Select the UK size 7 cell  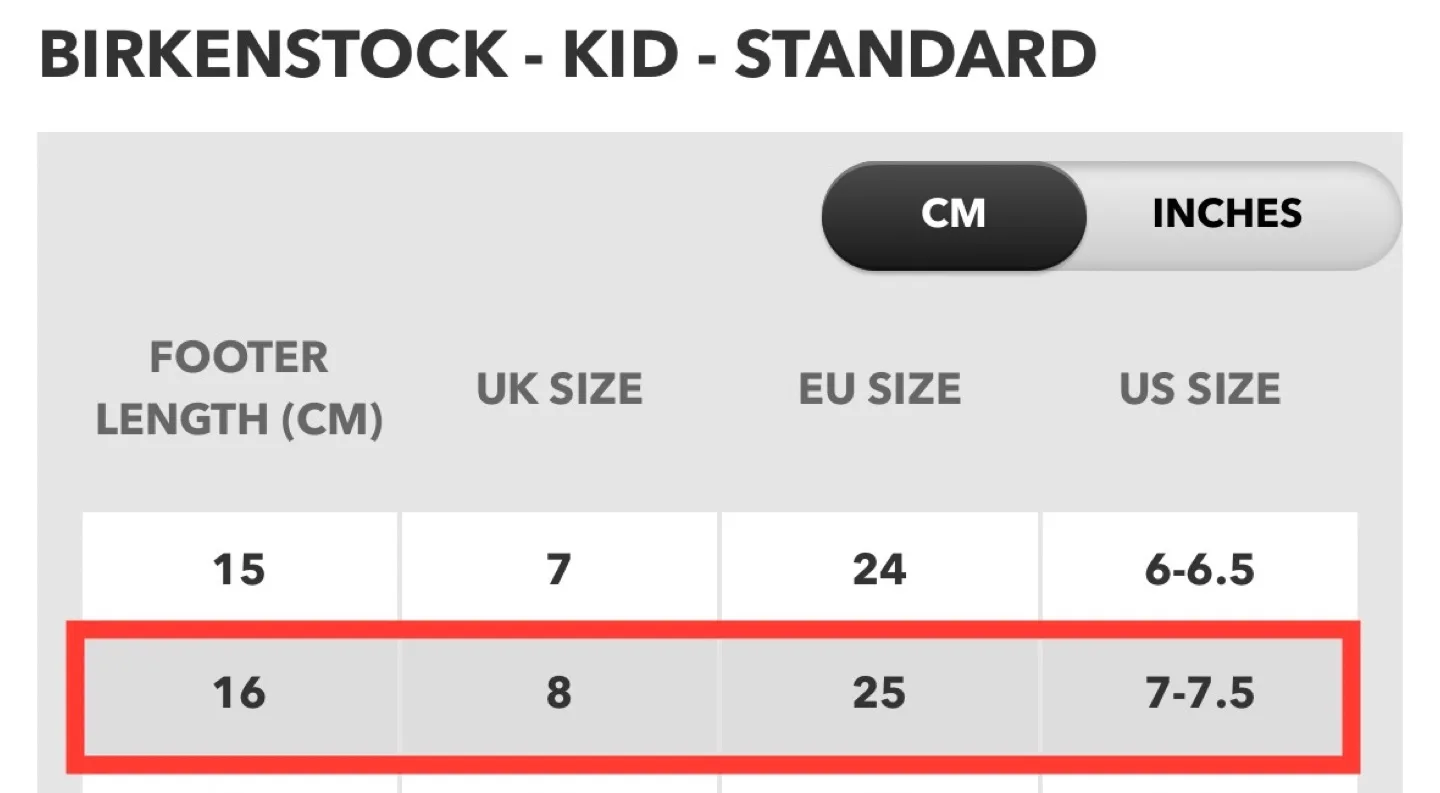pos(558,567)
